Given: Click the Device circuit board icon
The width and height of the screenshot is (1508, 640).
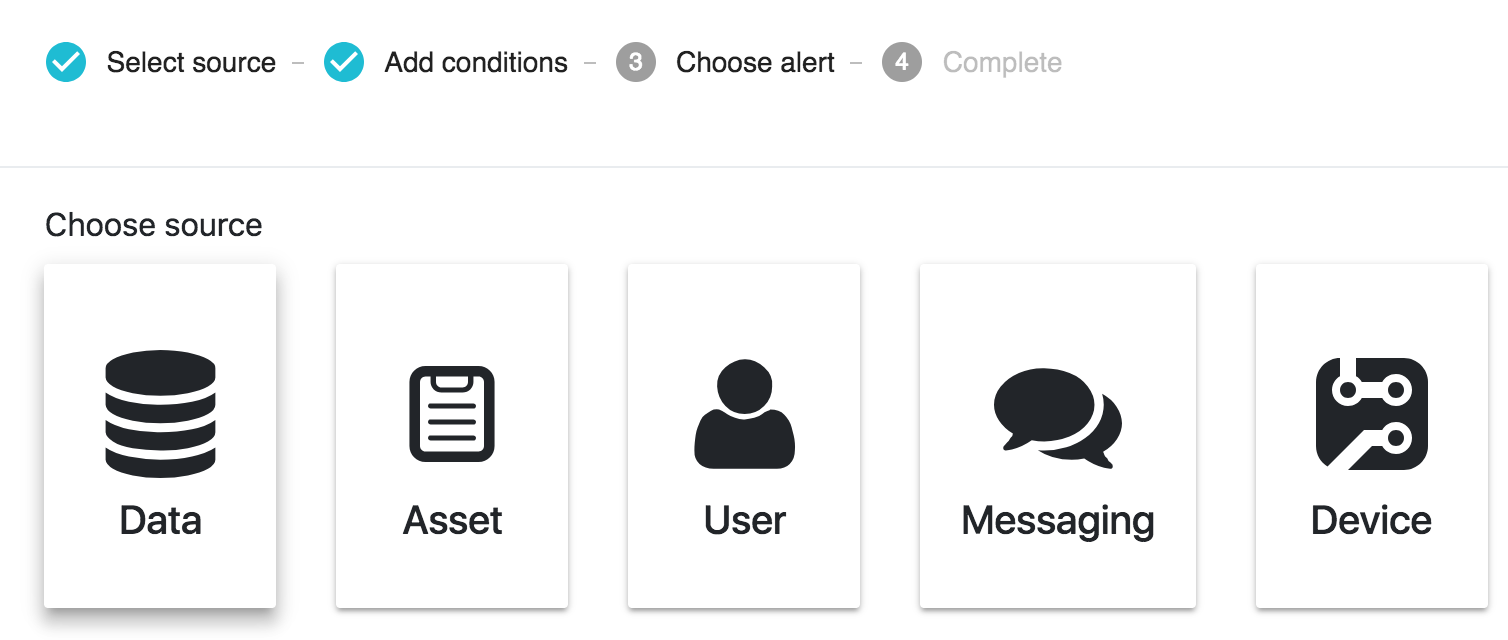Looking at the screenshot, I should (1371, 413).
